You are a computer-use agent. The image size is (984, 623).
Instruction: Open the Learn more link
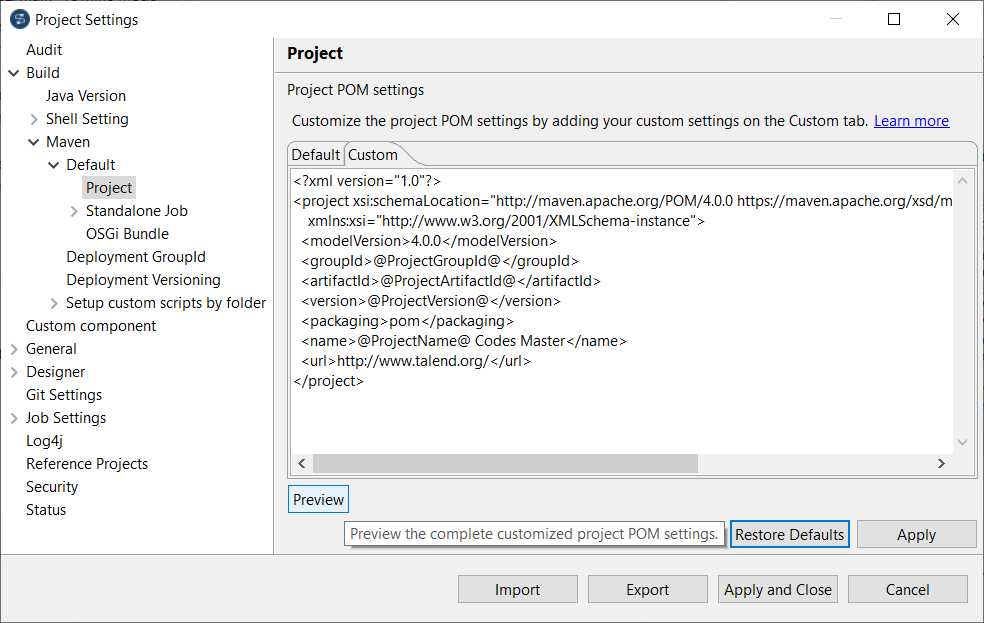(911, 121)
